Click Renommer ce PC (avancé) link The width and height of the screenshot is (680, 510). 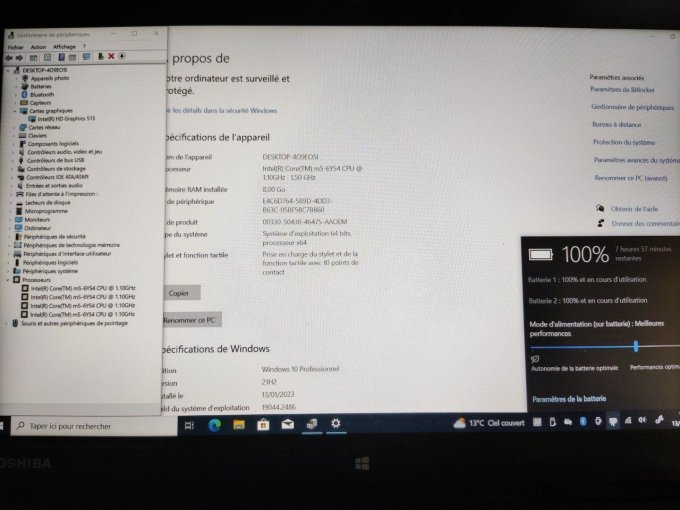tap(631, 178)
